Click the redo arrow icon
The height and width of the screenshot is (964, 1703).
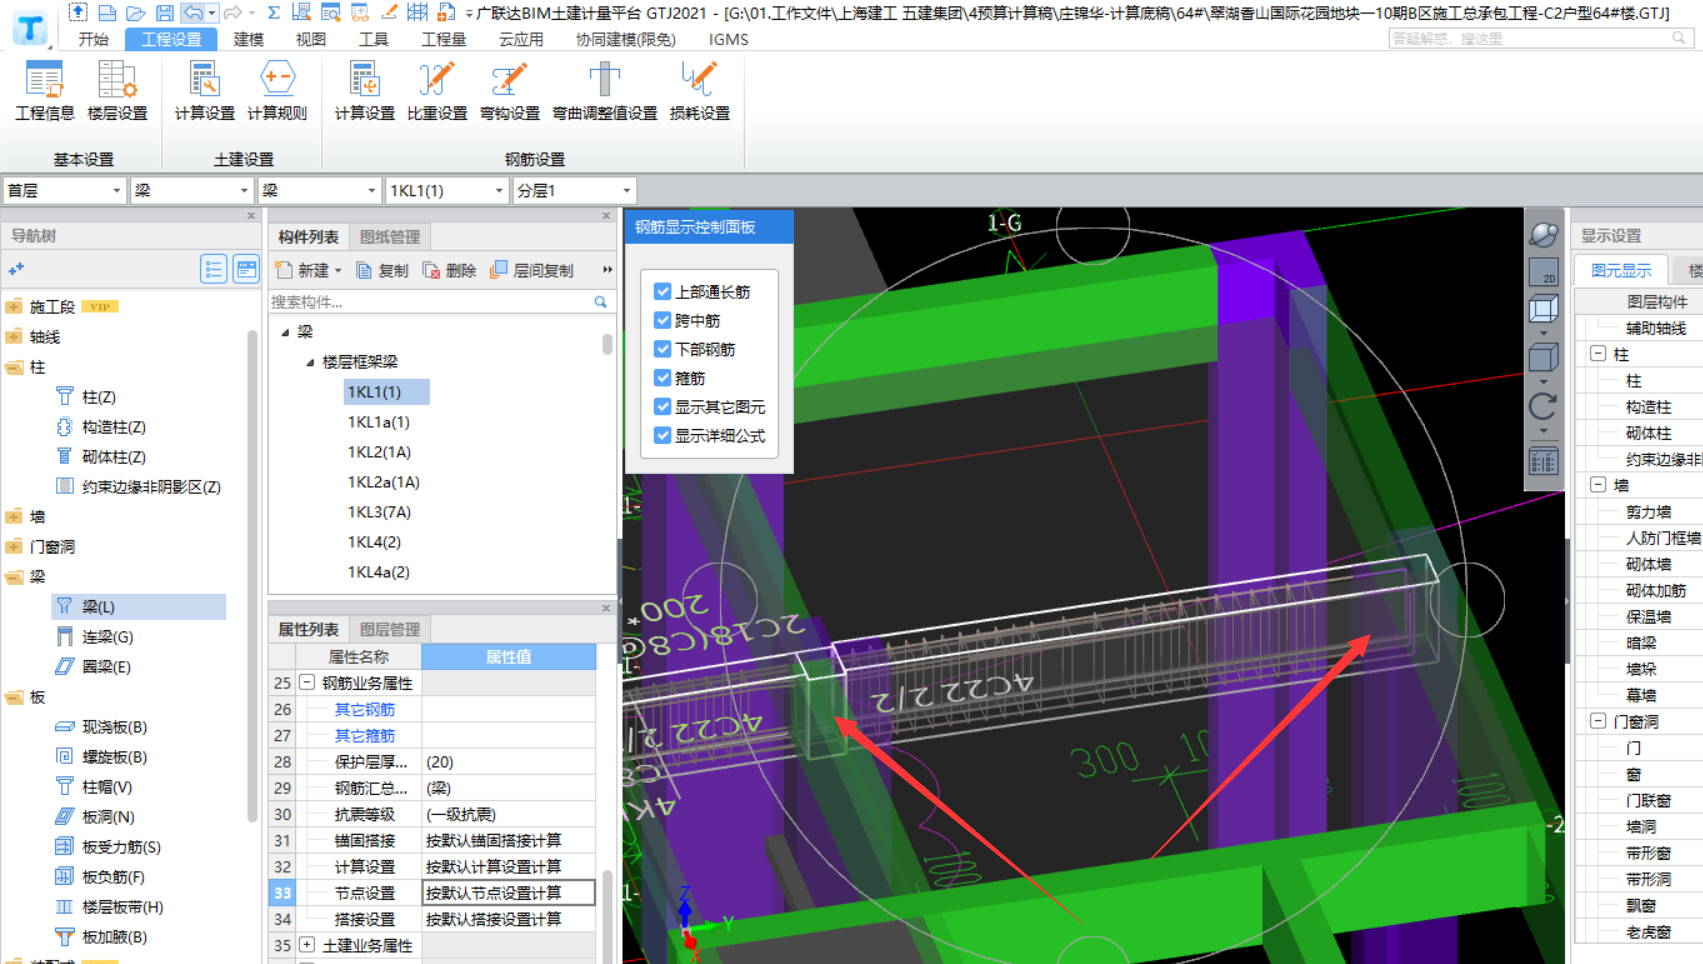click(x=233, y=13)
